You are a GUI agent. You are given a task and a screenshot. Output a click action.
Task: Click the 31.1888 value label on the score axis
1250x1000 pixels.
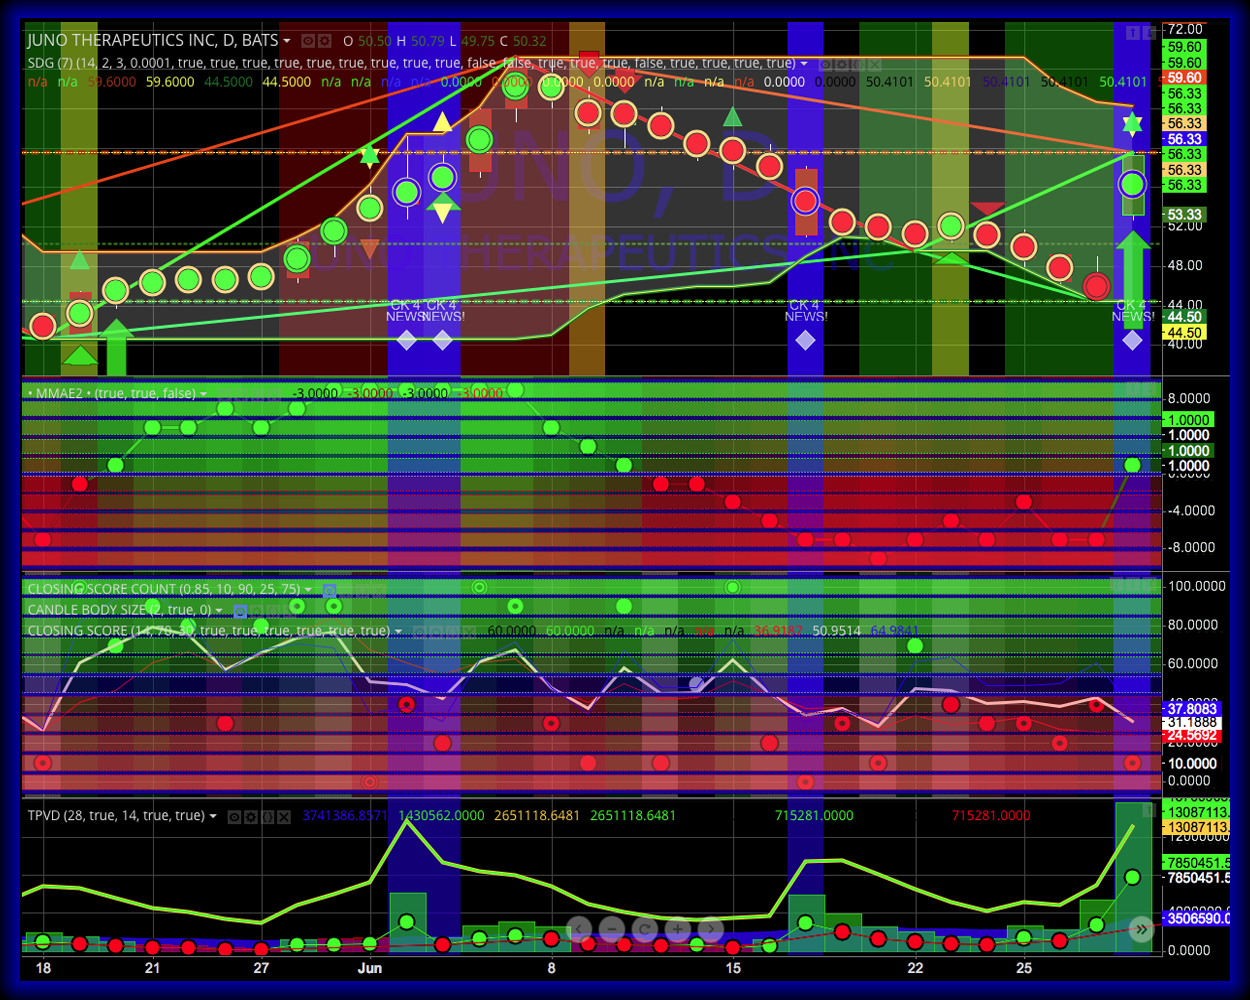pos(1191,722)
